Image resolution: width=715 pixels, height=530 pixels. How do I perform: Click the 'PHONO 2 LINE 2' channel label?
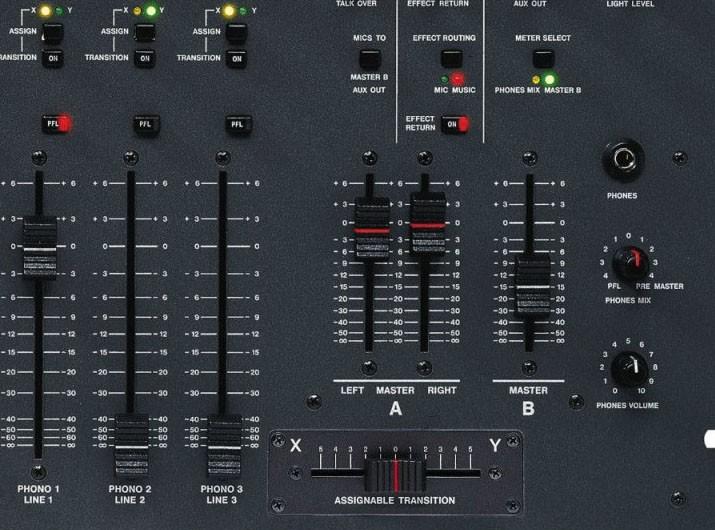[130, 494]
